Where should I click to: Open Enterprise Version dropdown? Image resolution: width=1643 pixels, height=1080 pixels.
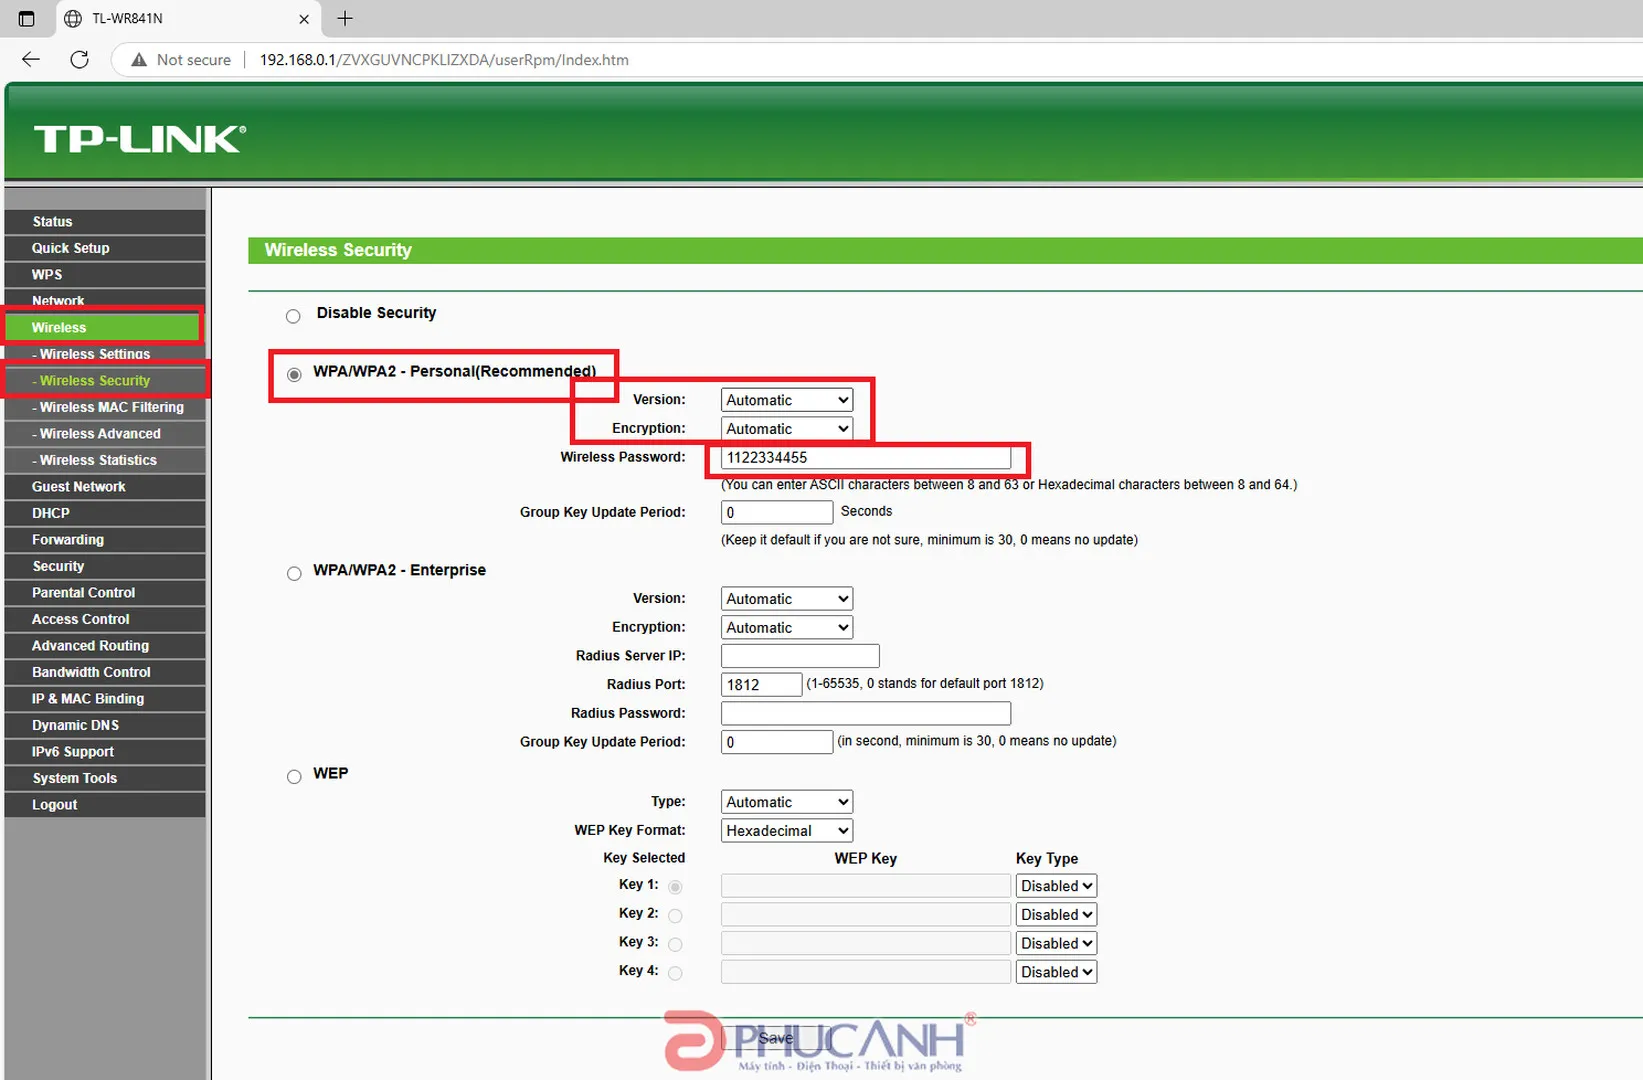point(787,599)
